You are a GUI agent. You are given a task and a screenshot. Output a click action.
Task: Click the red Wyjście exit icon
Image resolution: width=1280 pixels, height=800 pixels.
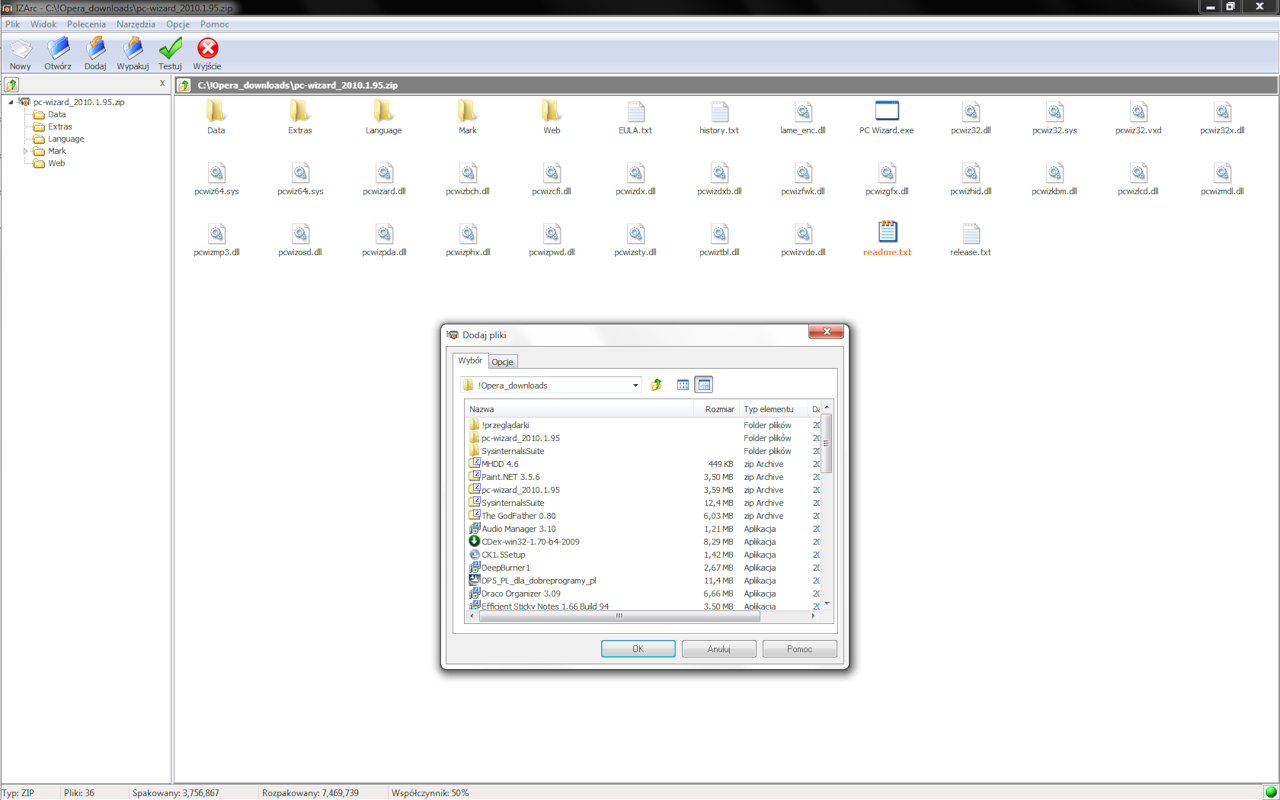click(207, 49)
